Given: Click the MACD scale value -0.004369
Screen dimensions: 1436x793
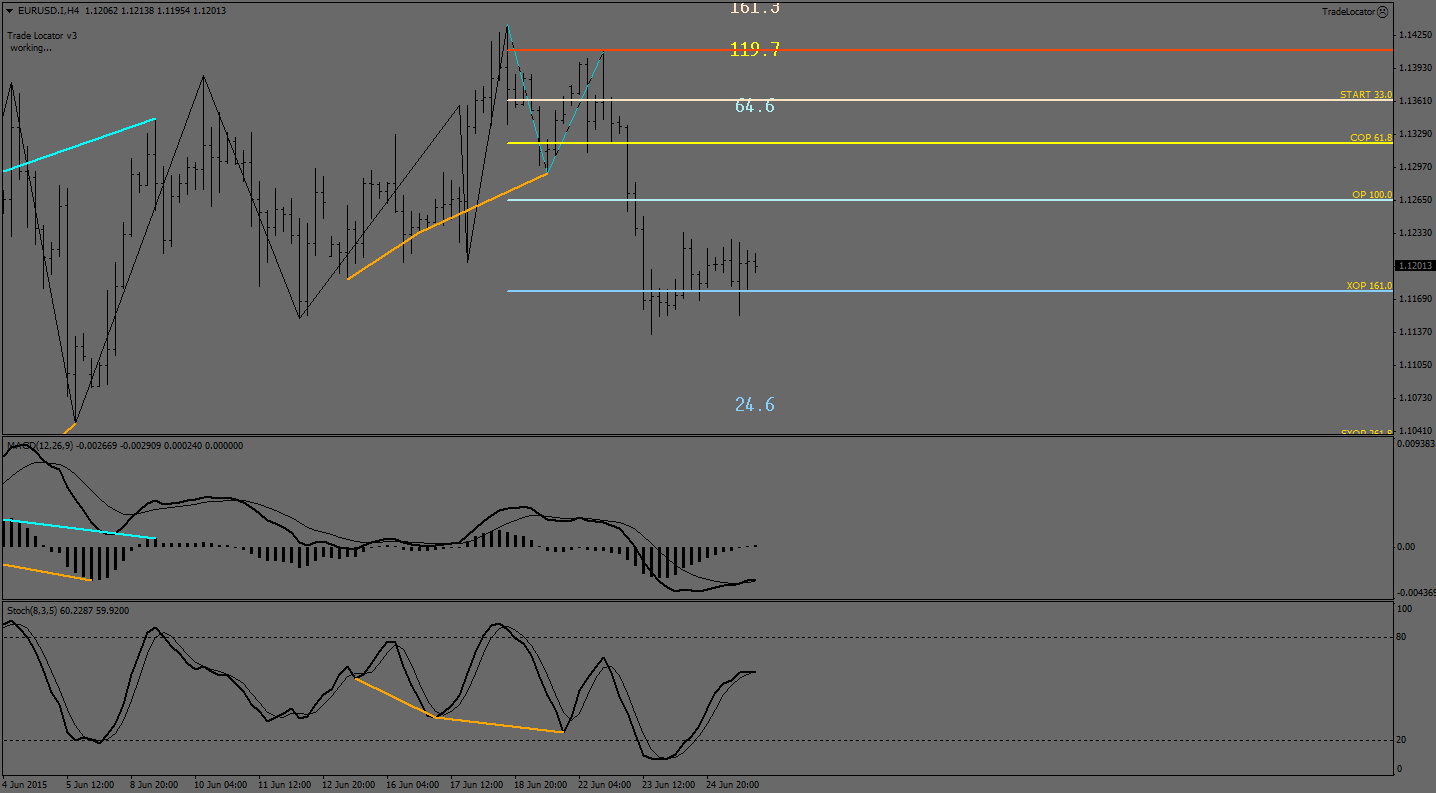Looking at the screenshot, I should point(1415,593).
